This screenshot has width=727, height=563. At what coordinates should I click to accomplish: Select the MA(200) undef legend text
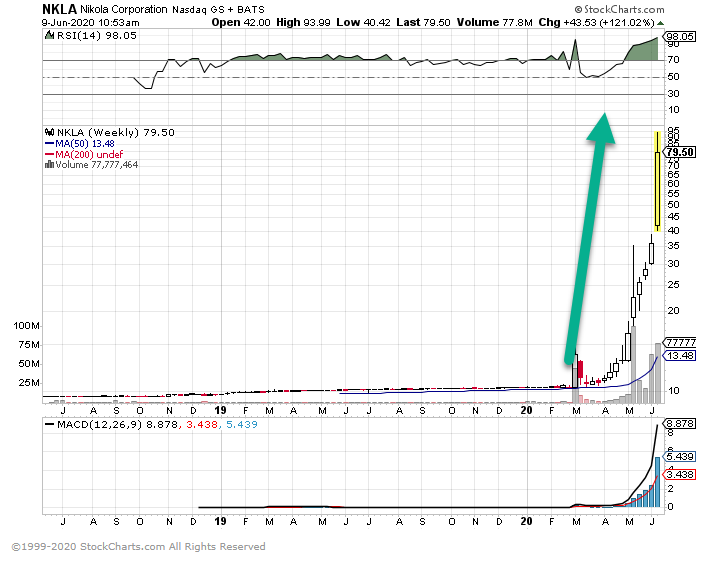pos(89,154)
